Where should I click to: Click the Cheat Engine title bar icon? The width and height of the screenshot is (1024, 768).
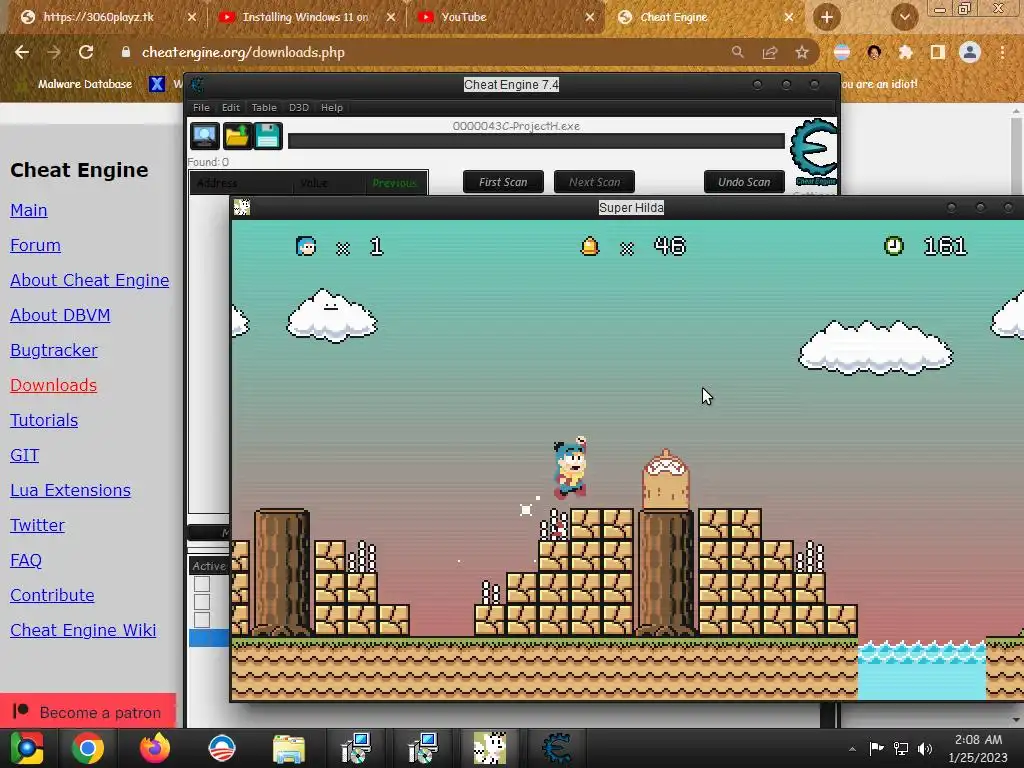pos(198,85)
